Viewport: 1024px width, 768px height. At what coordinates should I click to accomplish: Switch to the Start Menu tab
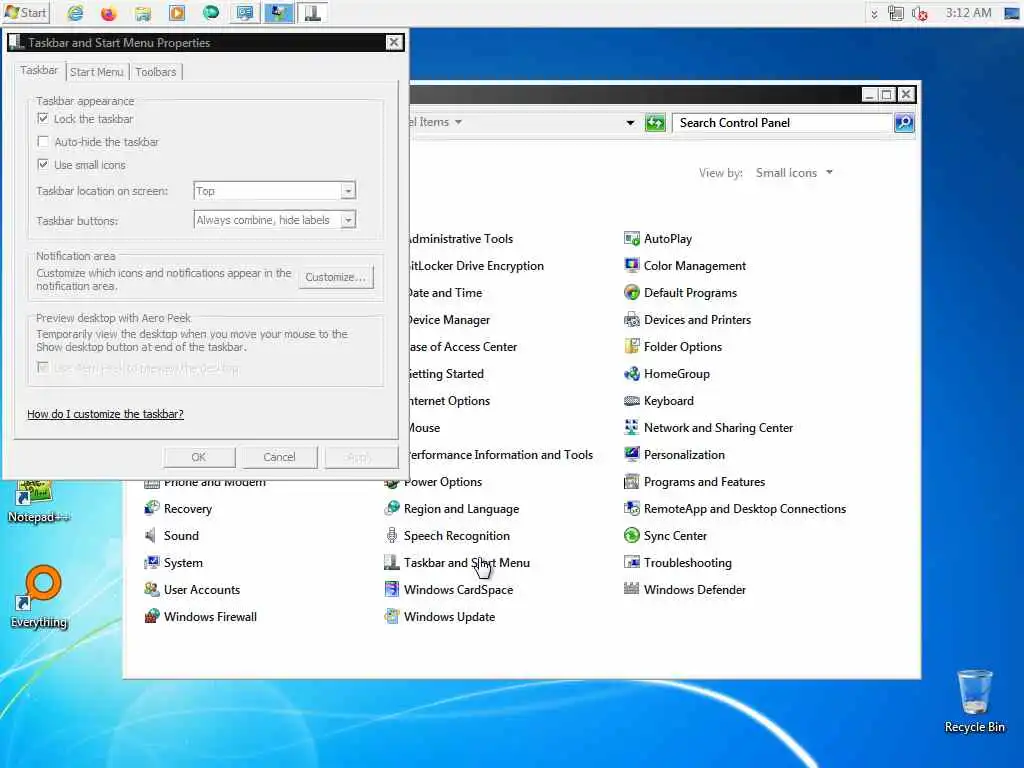pos(97,72)
